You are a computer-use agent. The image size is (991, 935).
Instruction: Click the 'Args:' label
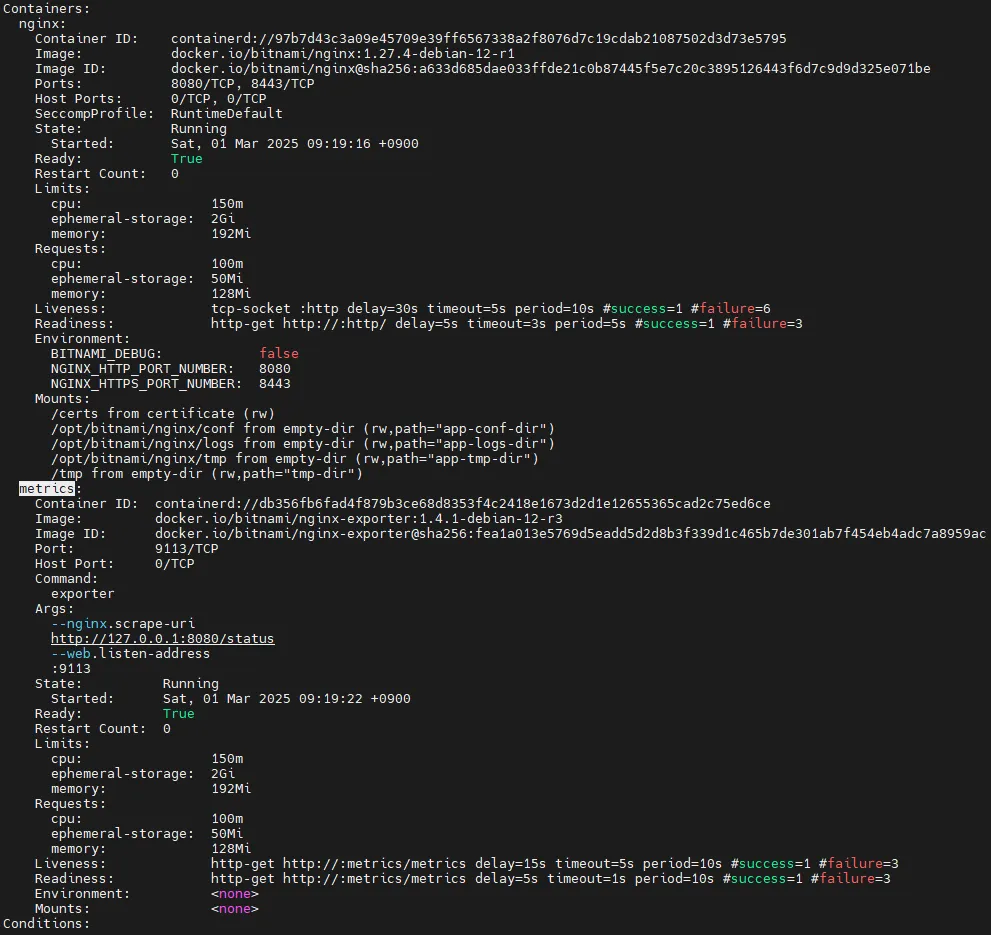point(54,609)
